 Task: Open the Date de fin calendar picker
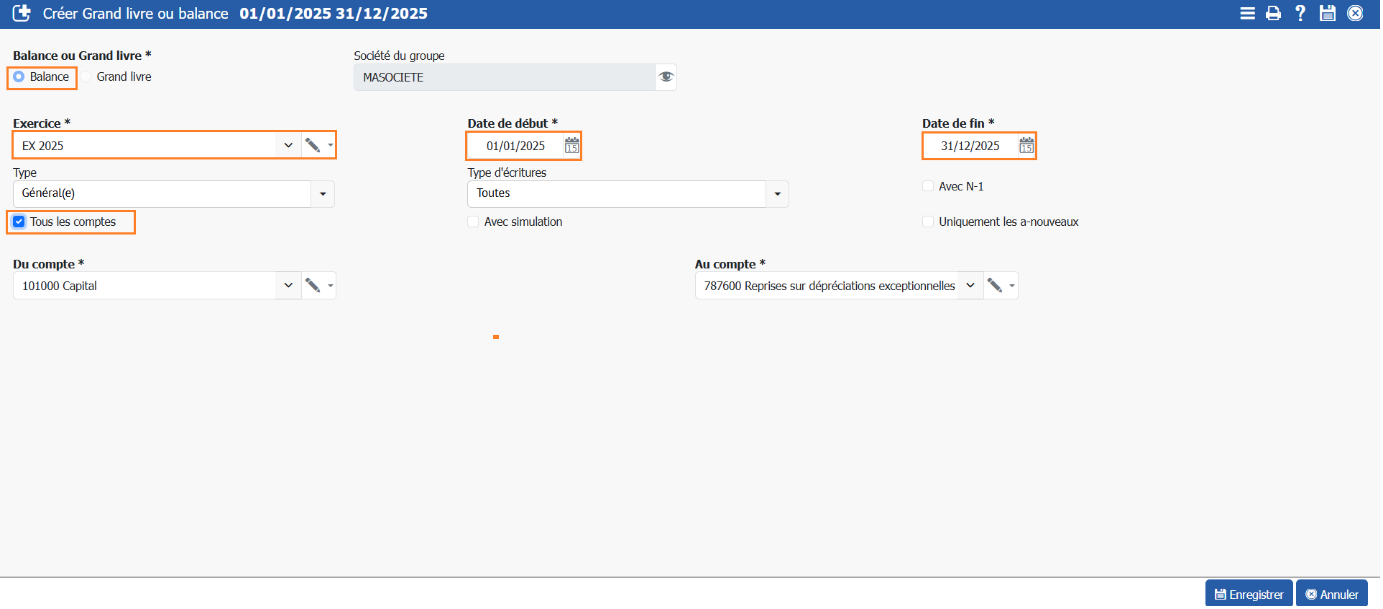tap(1026, 146)
